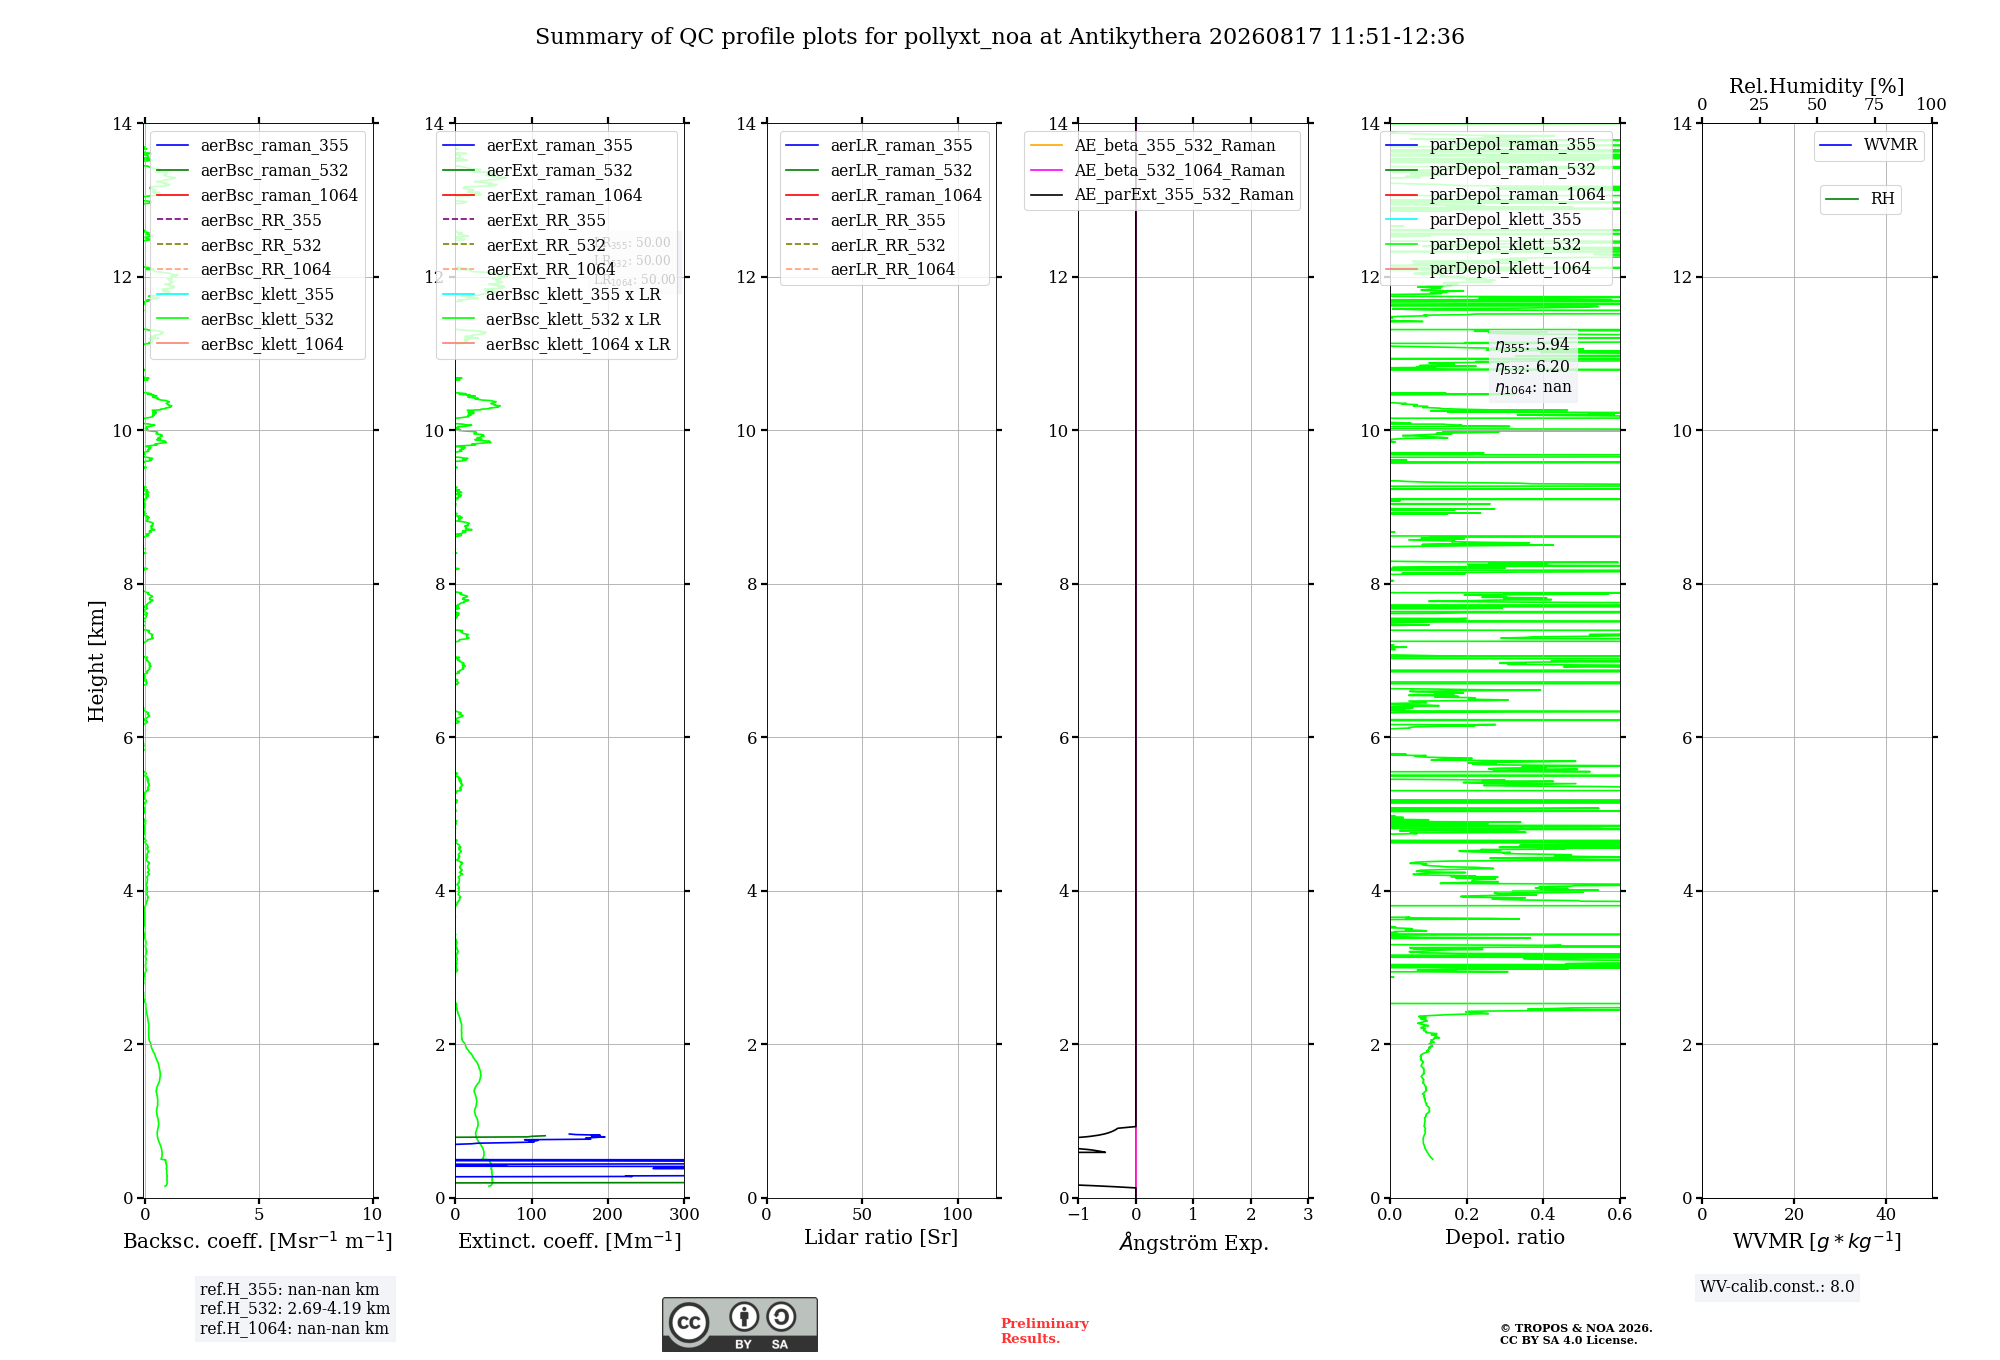Click legend entry AE_beta_355_532_Raman
This screenshot has width=2000, height=1360.
(1153, 146)
